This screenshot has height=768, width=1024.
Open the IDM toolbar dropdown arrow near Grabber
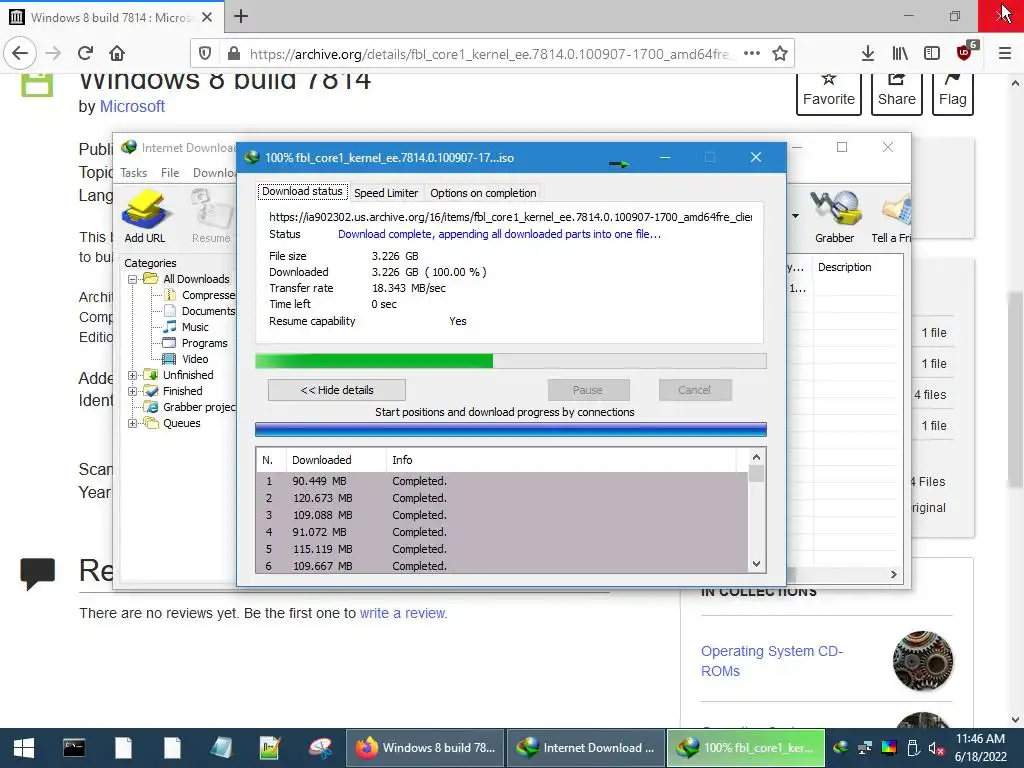pos(795,216)
